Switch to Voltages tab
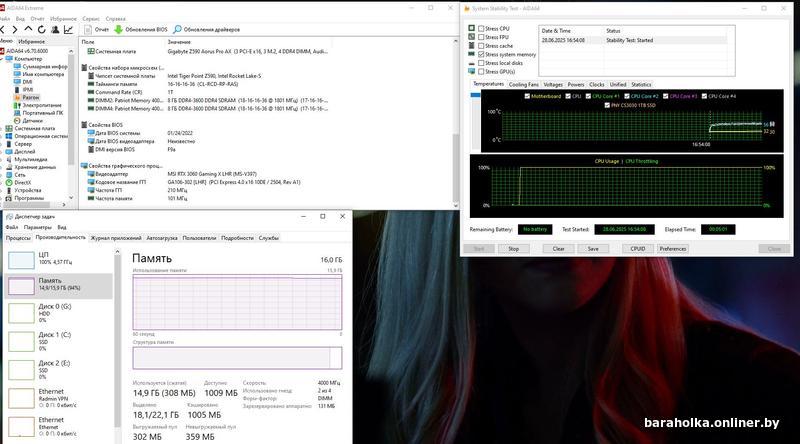Viewport: 800px width, 444px height. click(553, 84)
